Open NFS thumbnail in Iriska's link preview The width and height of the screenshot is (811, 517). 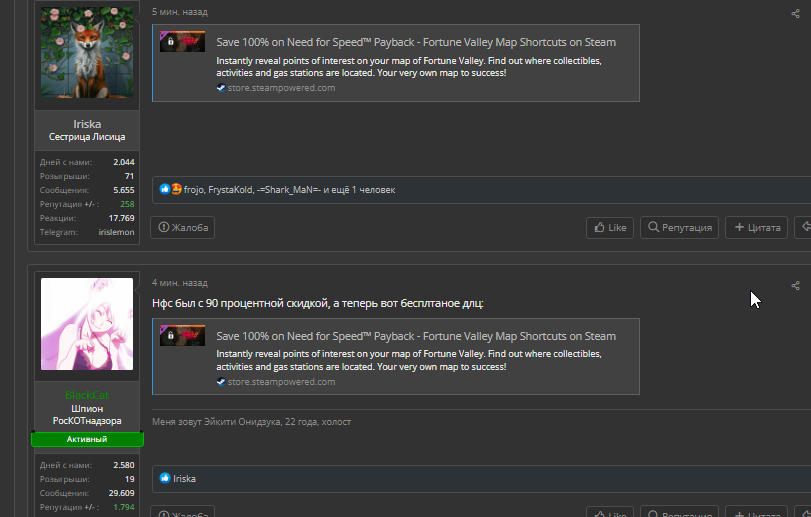click(x=182, y=42)
